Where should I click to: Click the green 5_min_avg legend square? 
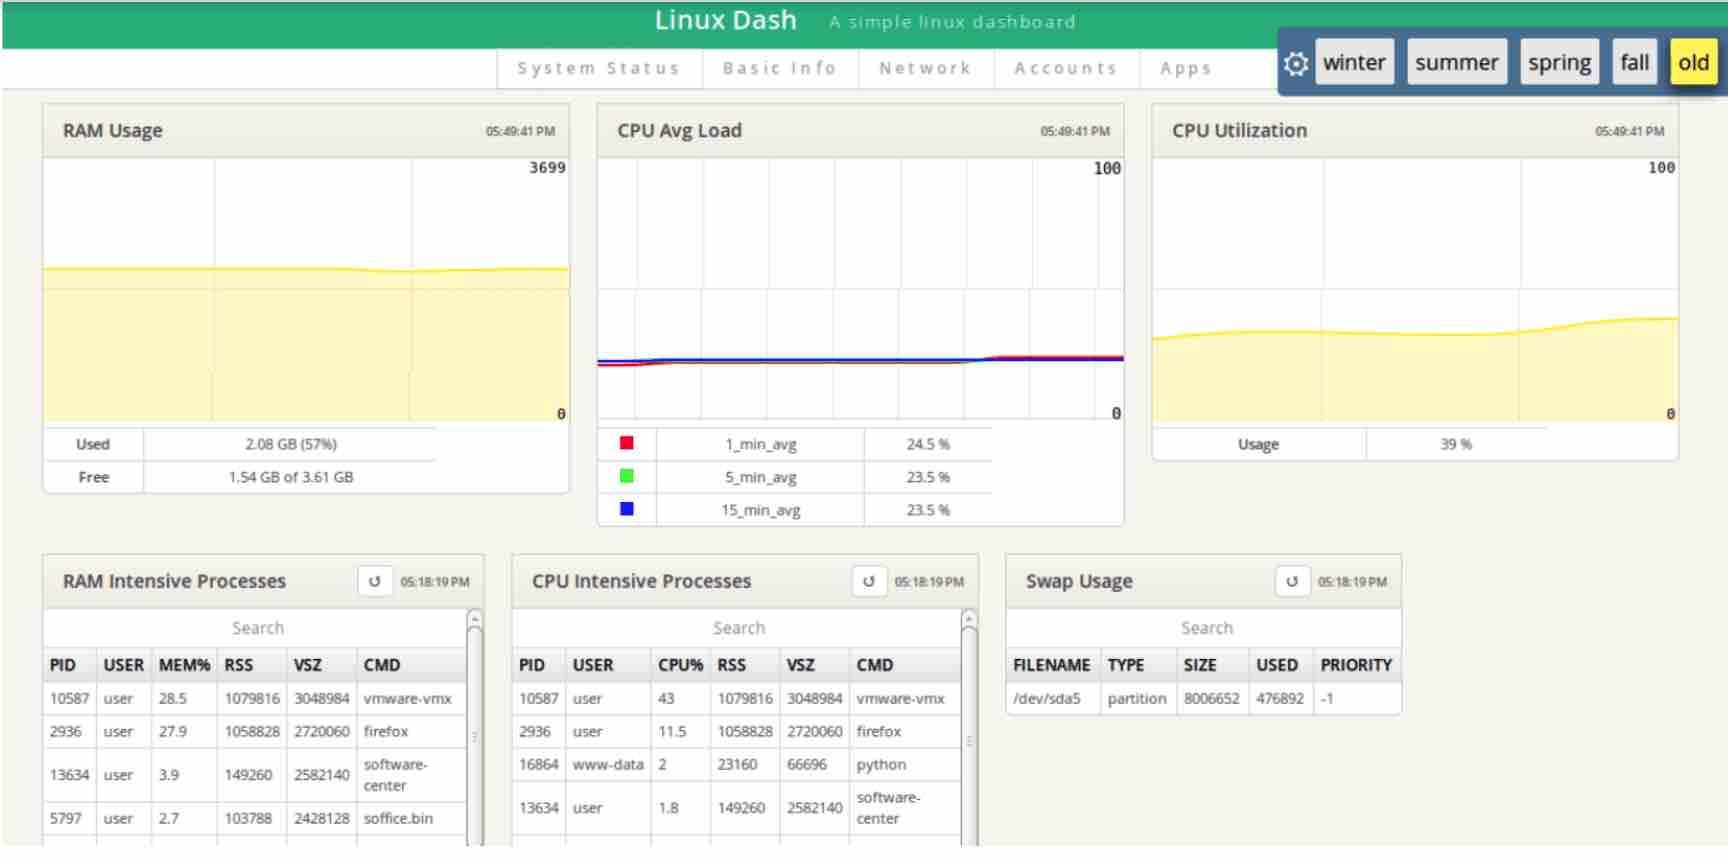point(627,476)
